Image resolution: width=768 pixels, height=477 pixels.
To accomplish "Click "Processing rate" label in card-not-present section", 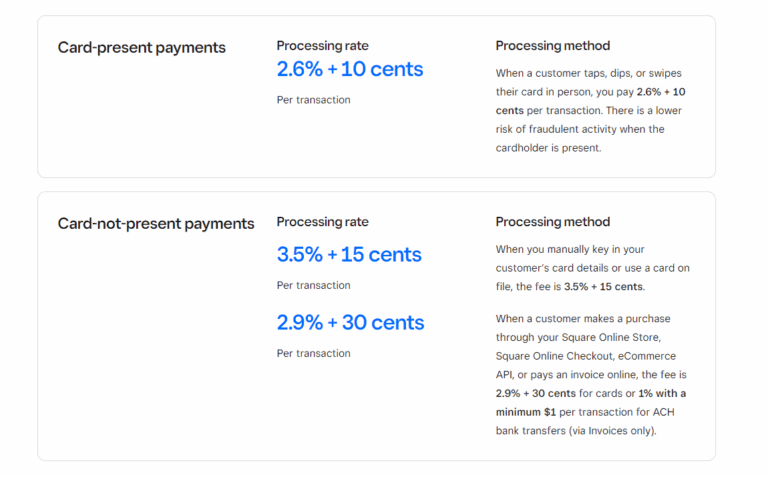I will [322, 222].
